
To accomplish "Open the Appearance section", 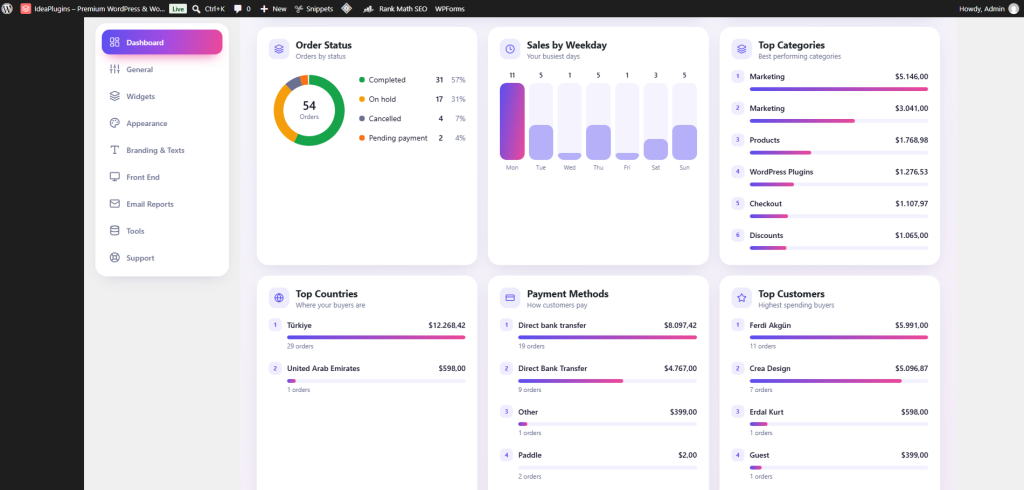I will tap(162, 123).
